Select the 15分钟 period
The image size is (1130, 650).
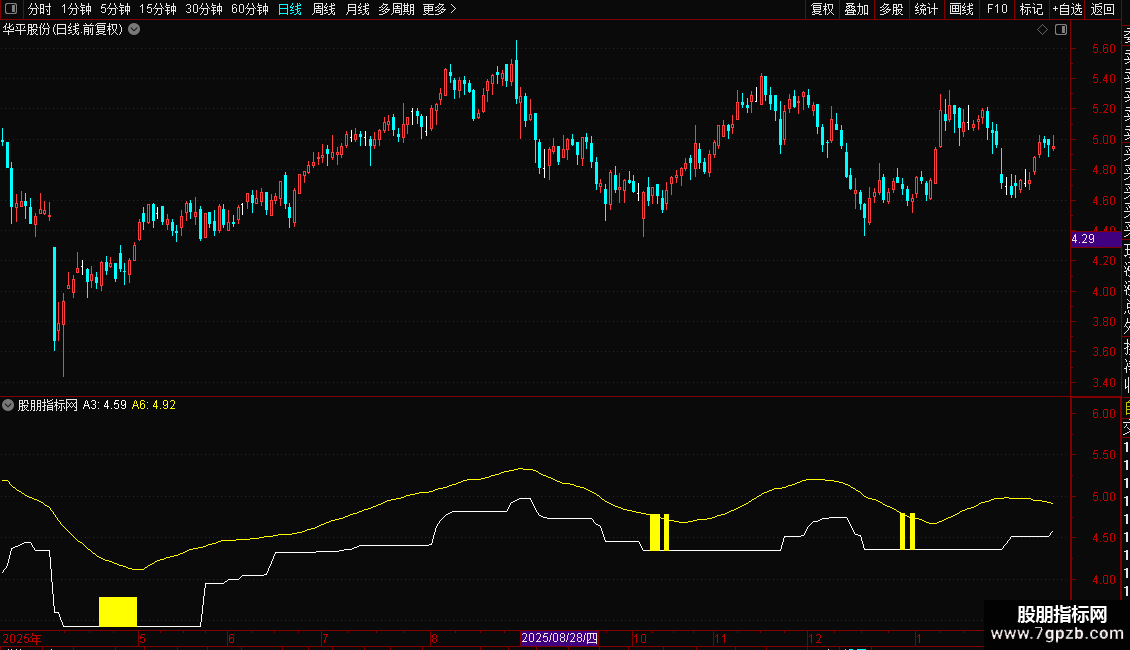click(157, 9)
